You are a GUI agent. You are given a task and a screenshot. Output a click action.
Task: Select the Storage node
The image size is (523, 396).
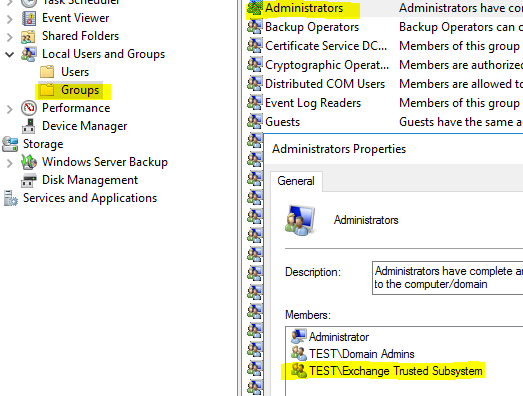(x=43, y=144)
